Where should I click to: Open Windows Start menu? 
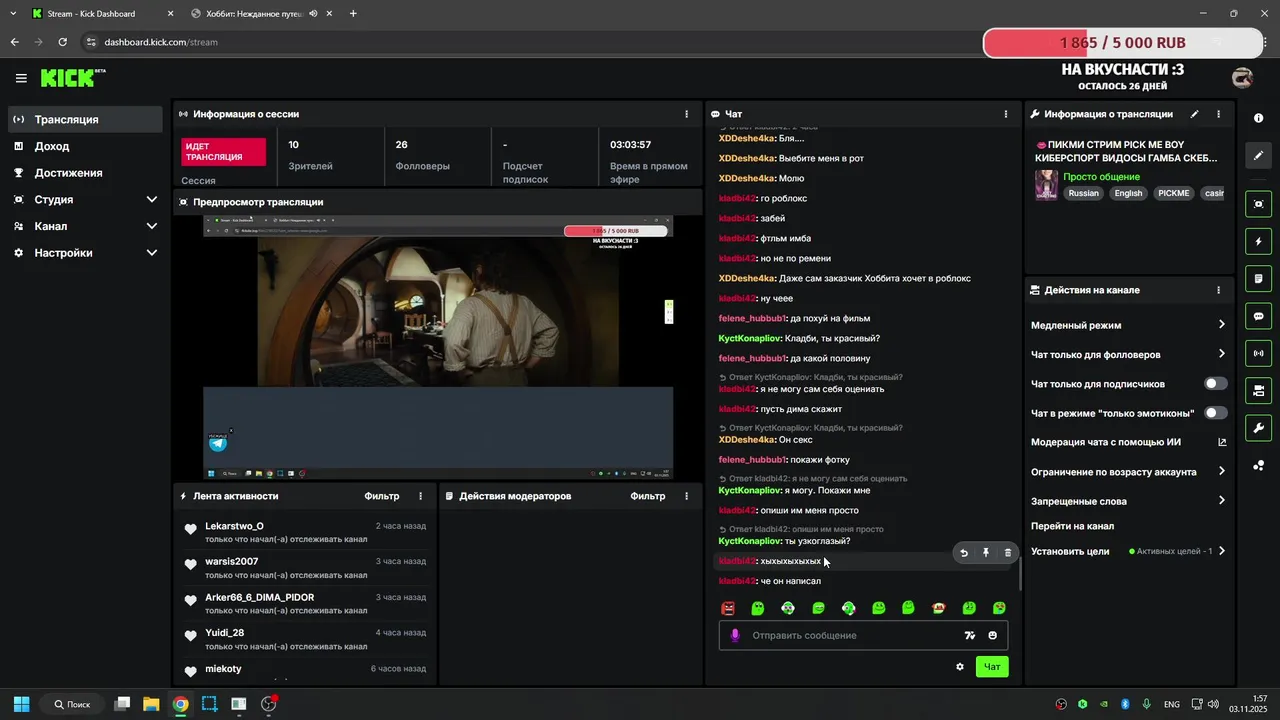[21, 704]
